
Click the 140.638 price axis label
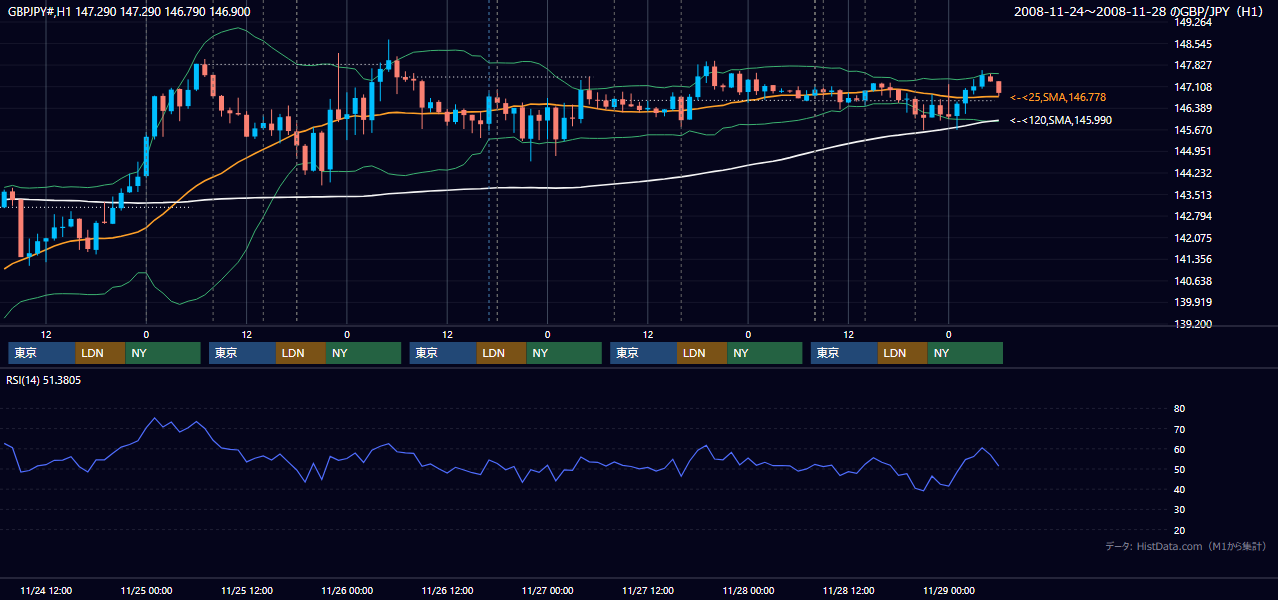coord(1193,281)
